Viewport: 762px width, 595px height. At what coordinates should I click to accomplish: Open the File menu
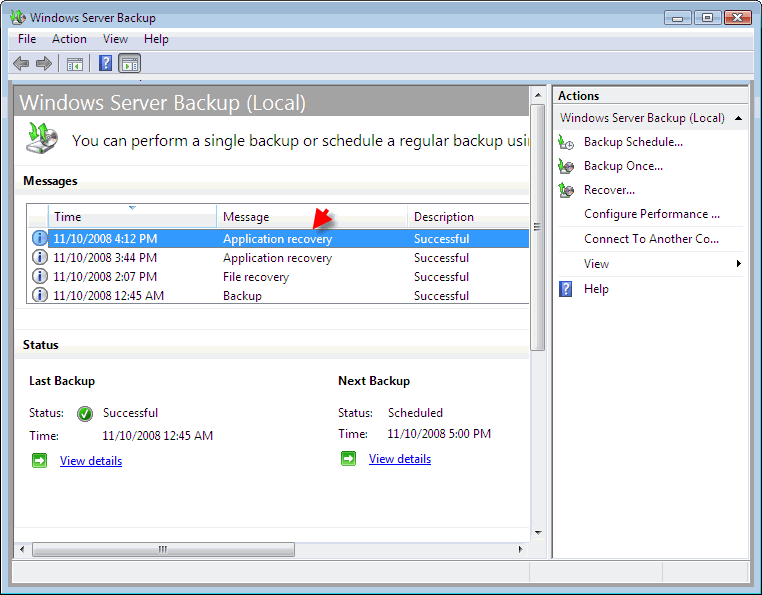(x=27, y=39)
